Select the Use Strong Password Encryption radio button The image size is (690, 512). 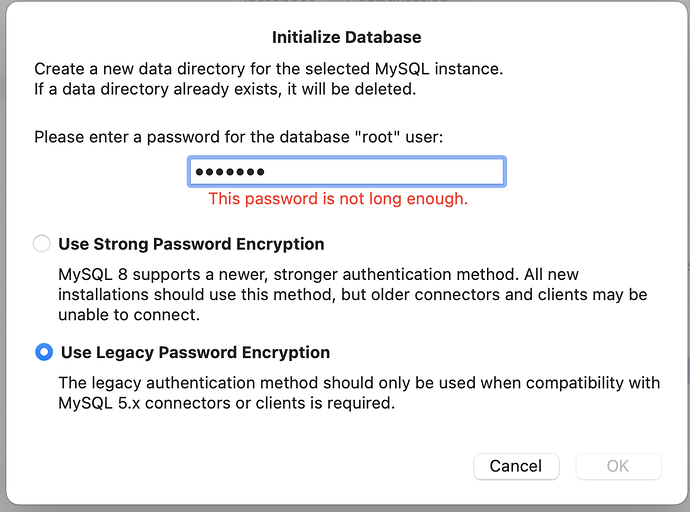coord(42,244)
